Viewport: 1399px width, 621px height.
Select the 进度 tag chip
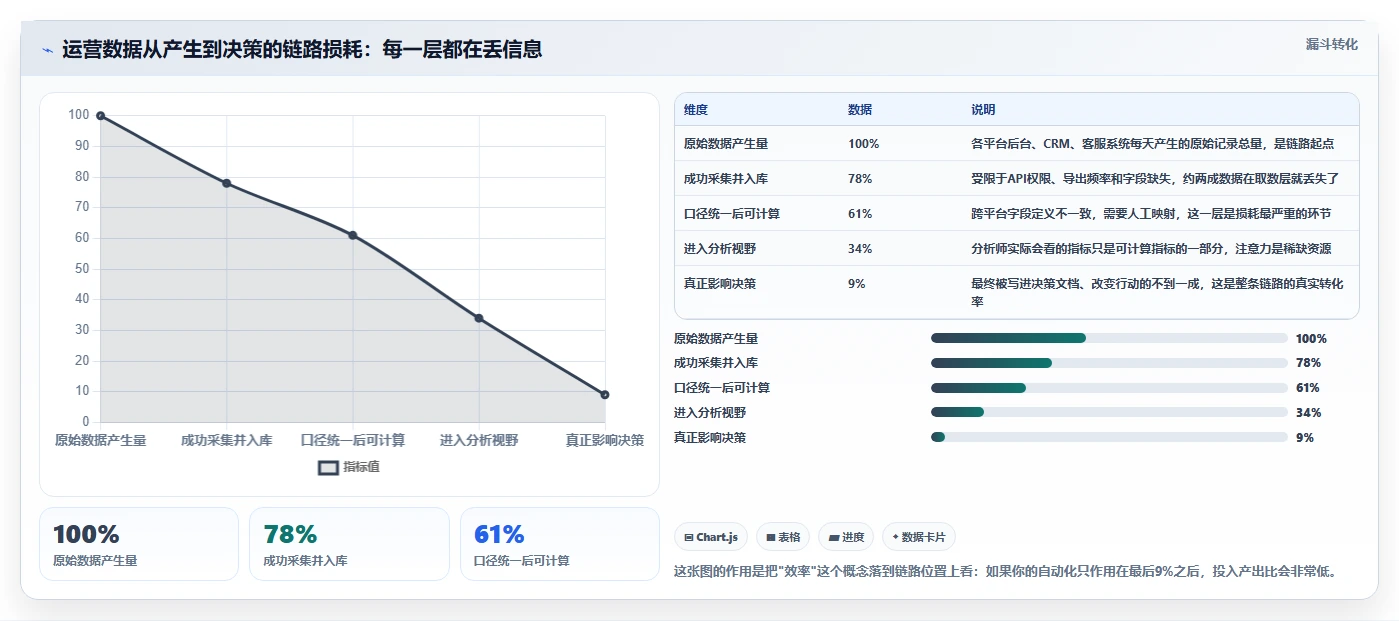pos(846,537)
